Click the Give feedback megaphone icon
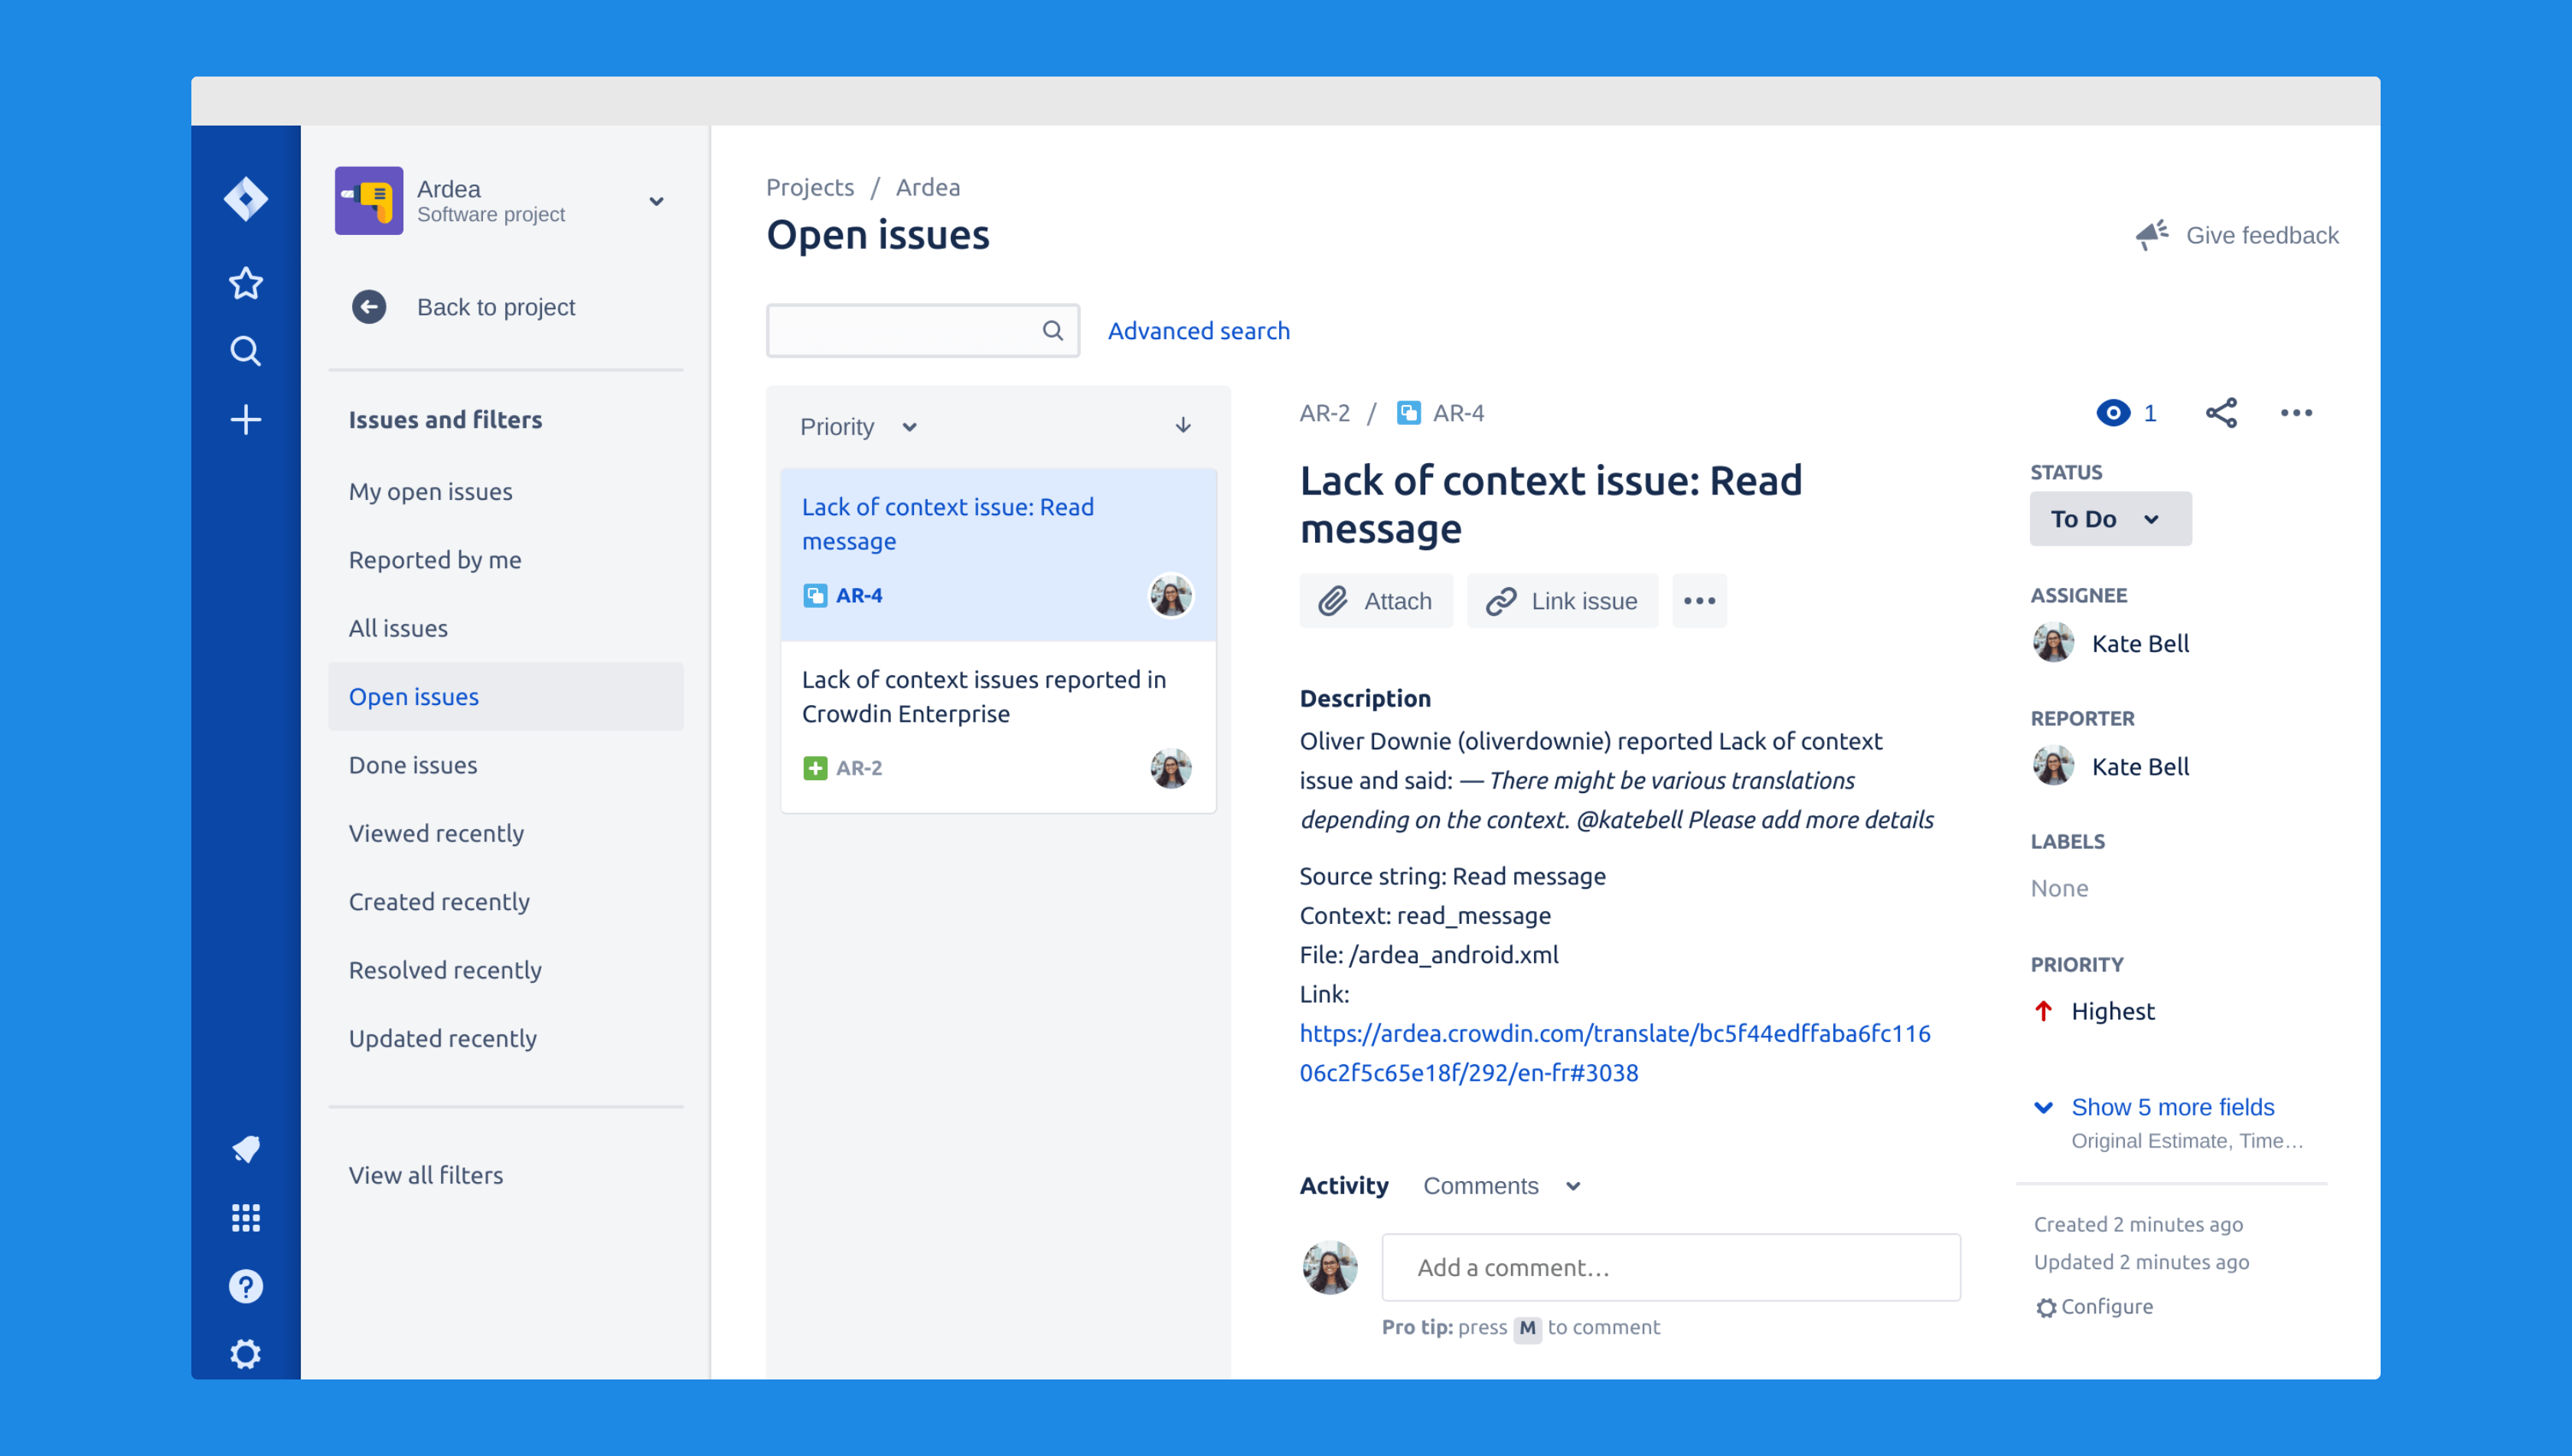This screenshot has height=1456, width=2572. (2151, 235)
